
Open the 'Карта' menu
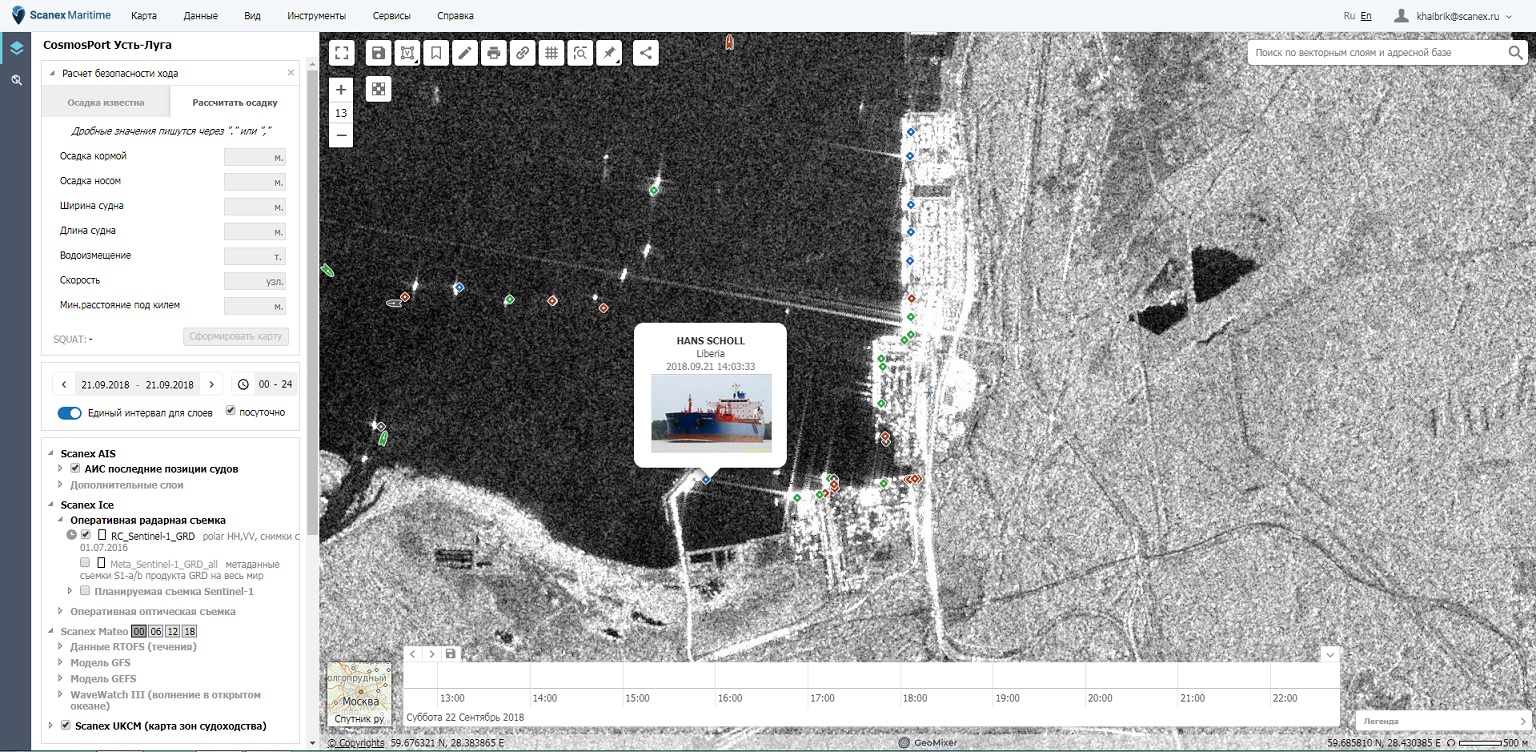(144, 16)
